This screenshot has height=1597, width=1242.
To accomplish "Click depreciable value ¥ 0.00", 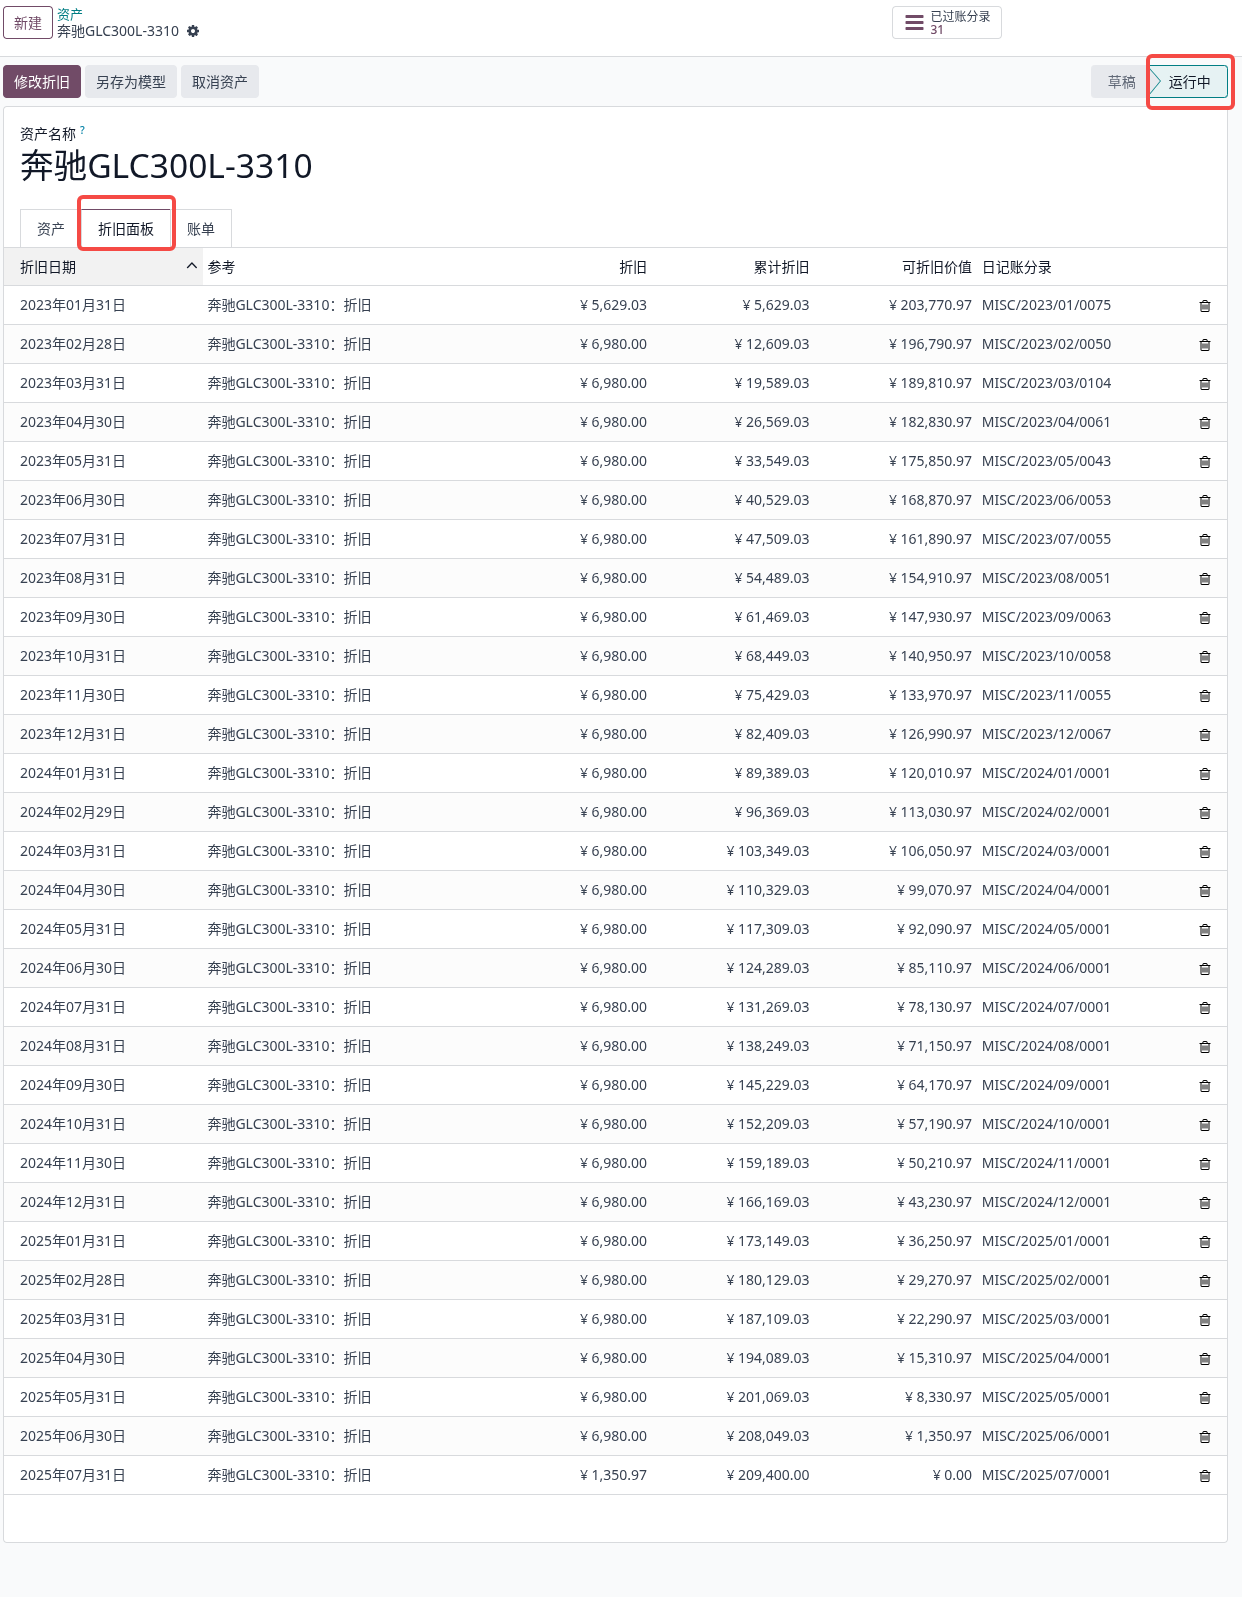I will pyautogui.click(x=952, y=1475).
